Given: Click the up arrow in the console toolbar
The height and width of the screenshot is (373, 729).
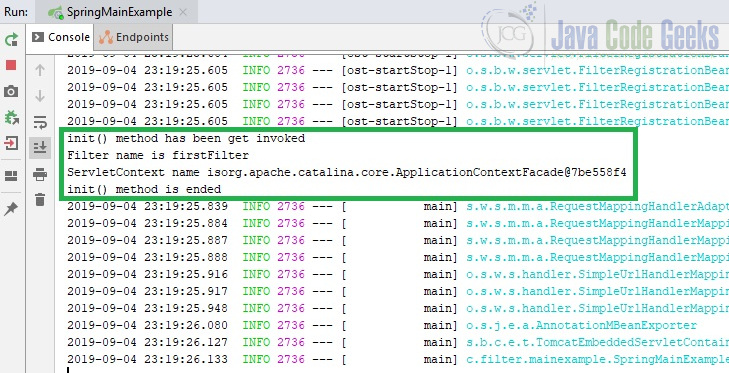Looking at the screenshot, I should click(x=40, y=70).
